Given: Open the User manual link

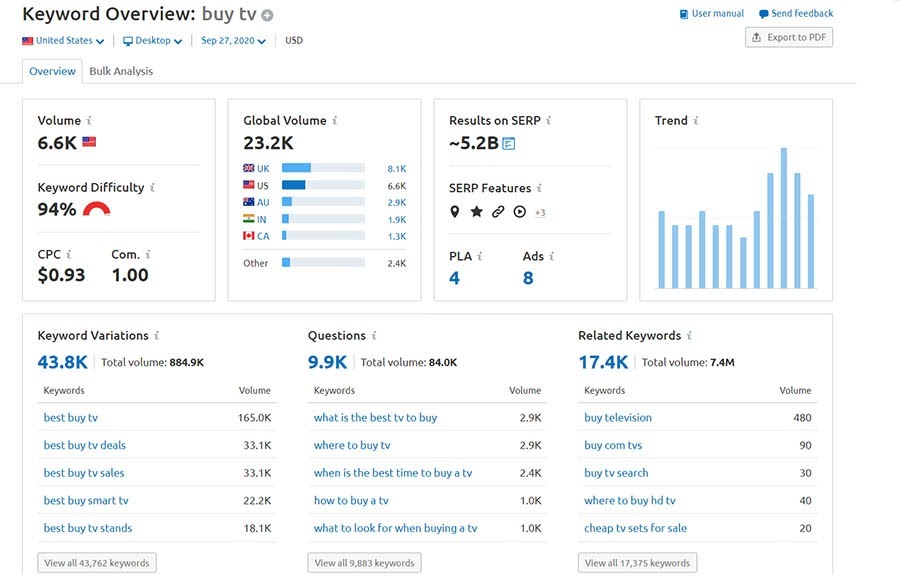Looking at the screenshot, I should [711, 14].
